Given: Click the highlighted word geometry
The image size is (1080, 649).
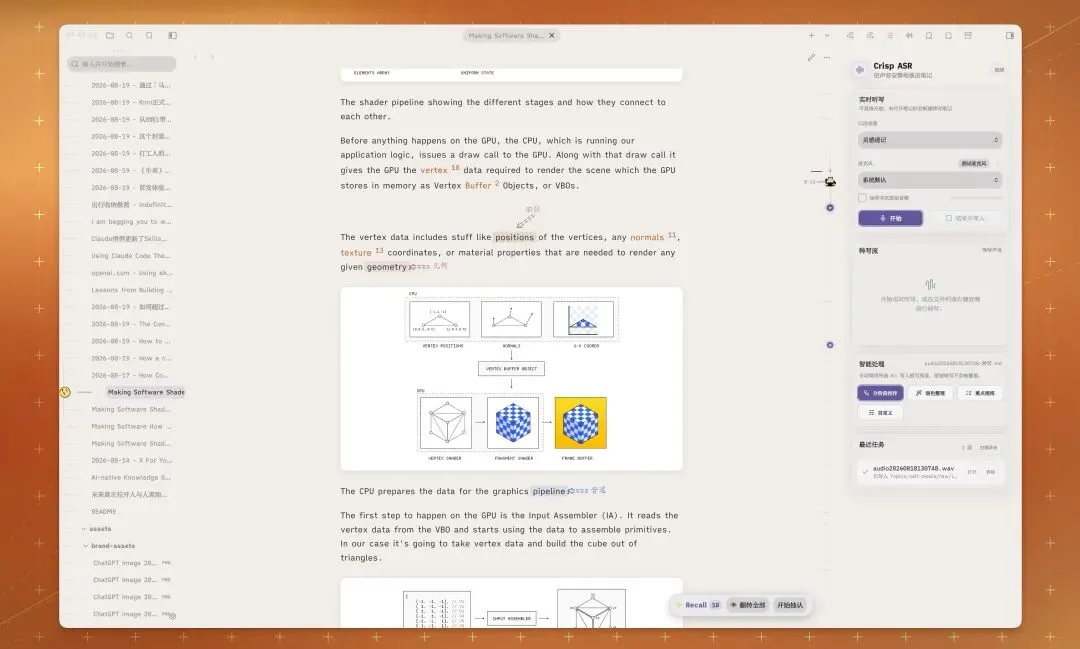Looking at the screenshot, I should (x=386, y=267).
